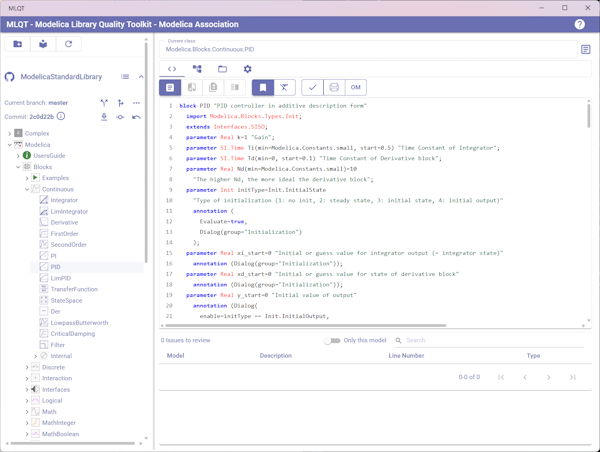Expand the Math tree node
600x452 pixels.
(x=27, y=412)
